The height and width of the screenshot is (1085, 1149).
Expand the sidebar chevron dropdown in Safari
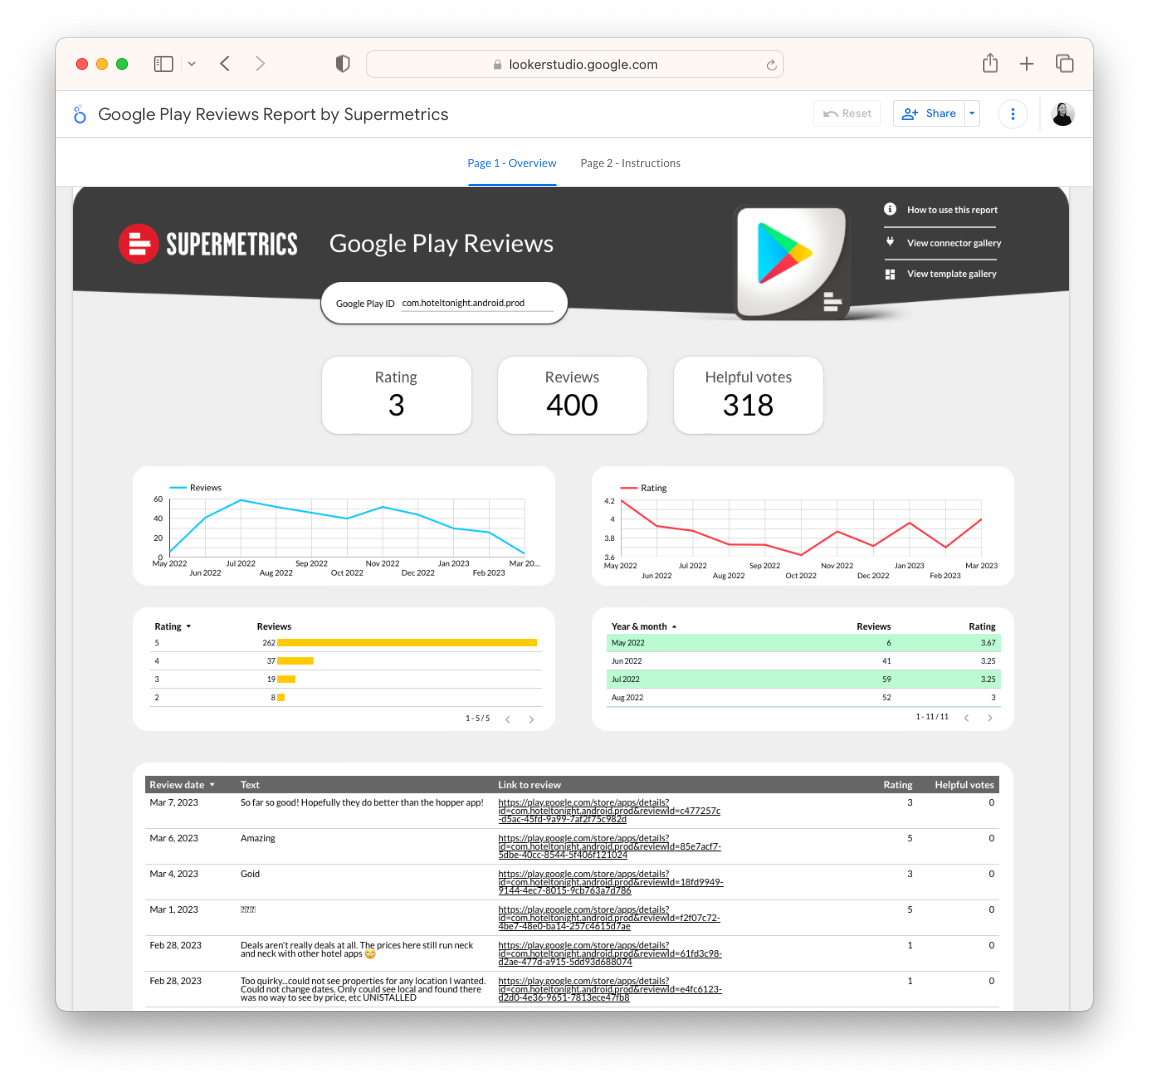(x=191, y=64)
